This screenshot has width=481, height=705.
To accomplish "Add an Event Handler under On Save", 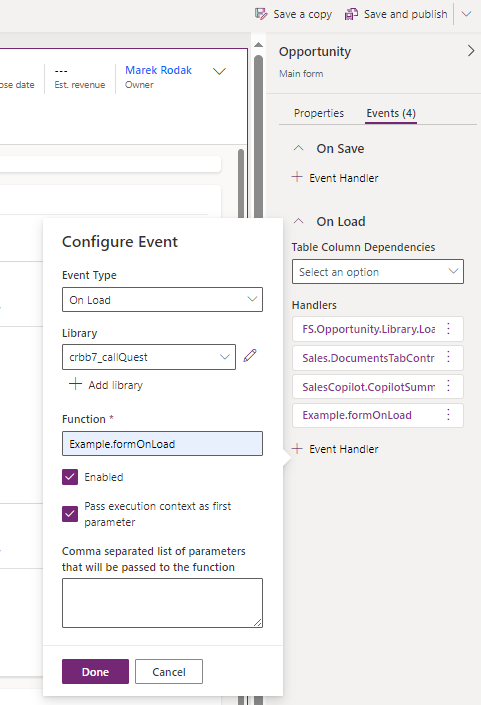I will [x=335, y=178].
